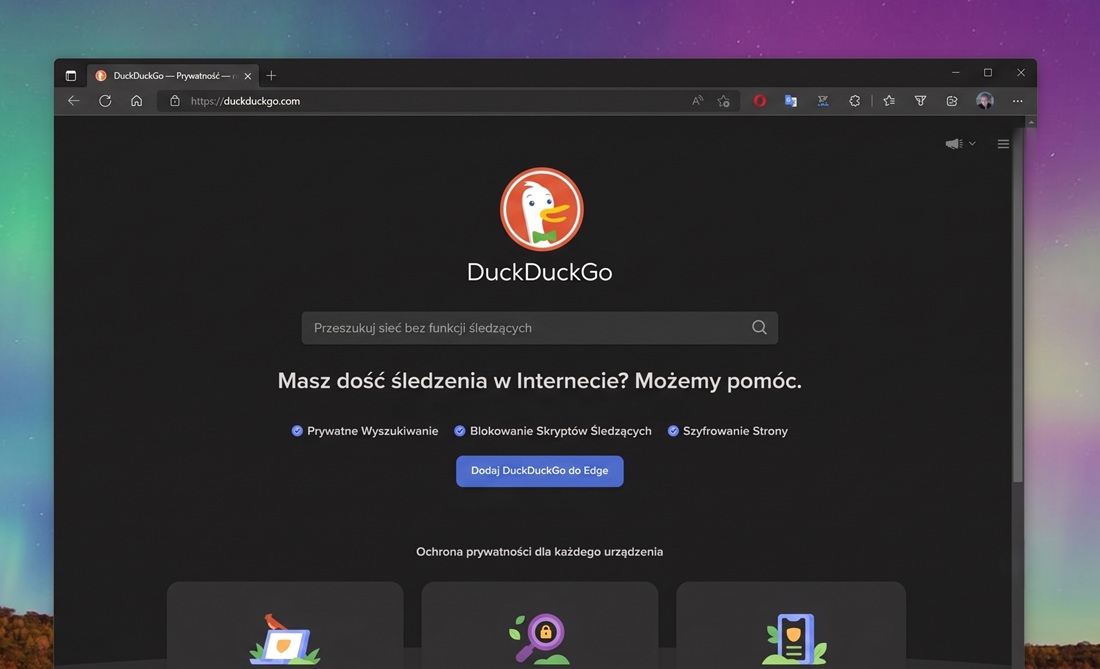Image resolution: width=1100 pixels, height=669 pixels.
Task: Focus the Przeszukuj sieć search field
Action: [539, 328]
